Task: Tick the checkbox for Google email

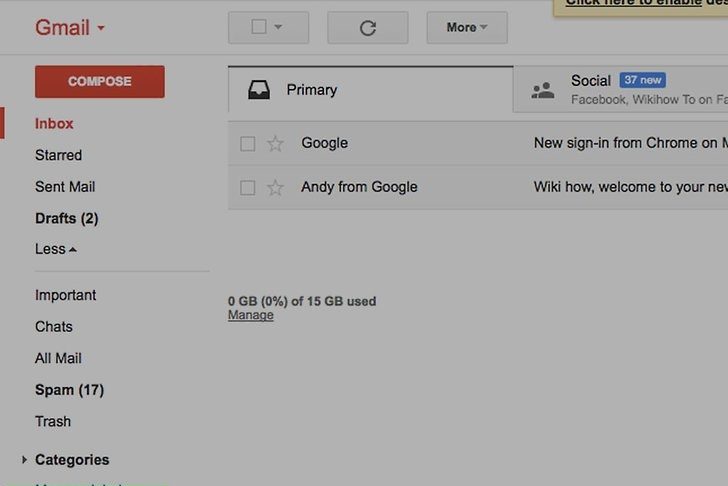Action: click(x=248, y=144)
